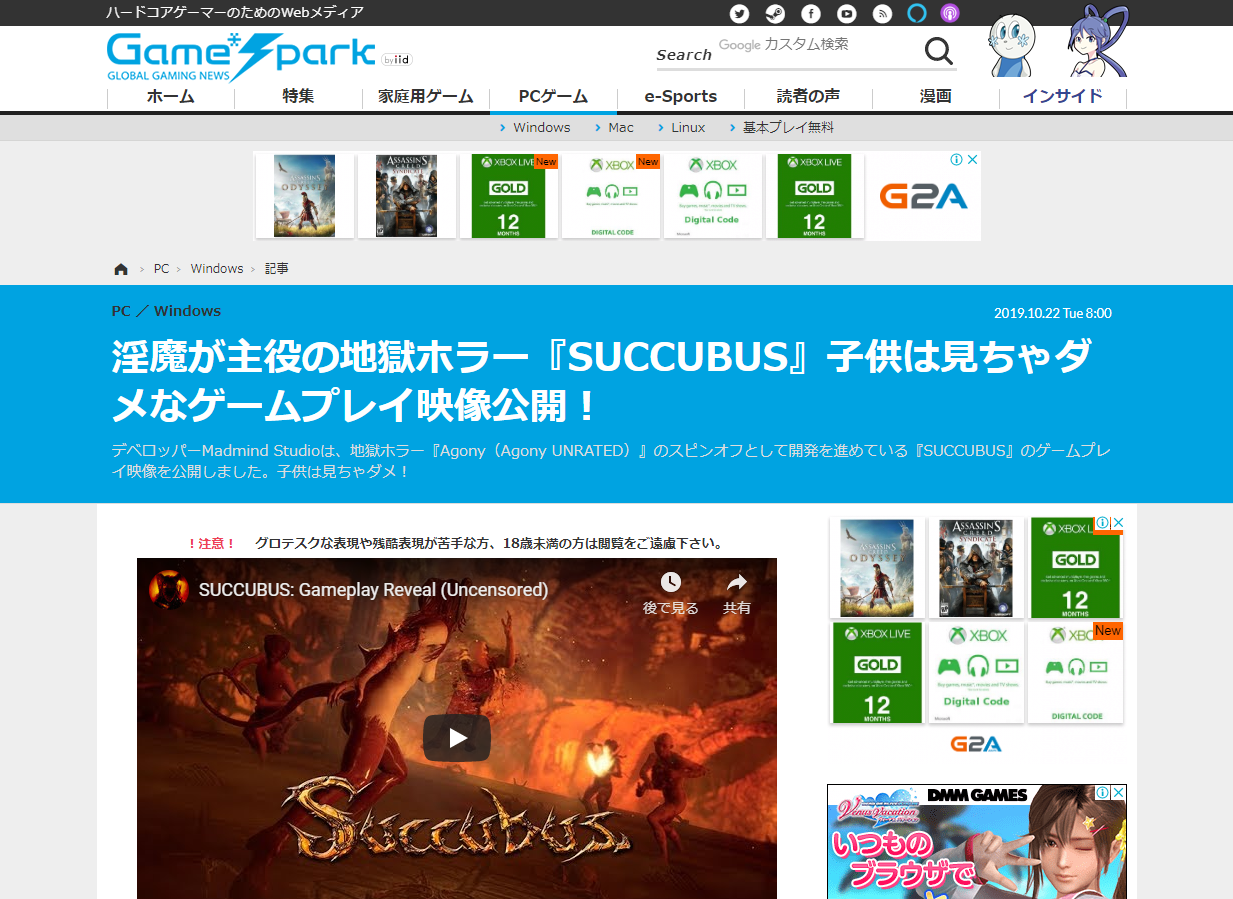1233x899 pixels.
Task: Click Assassin's Creed Syndicate in sidebar ad
Action: click(x=977, y=568)
